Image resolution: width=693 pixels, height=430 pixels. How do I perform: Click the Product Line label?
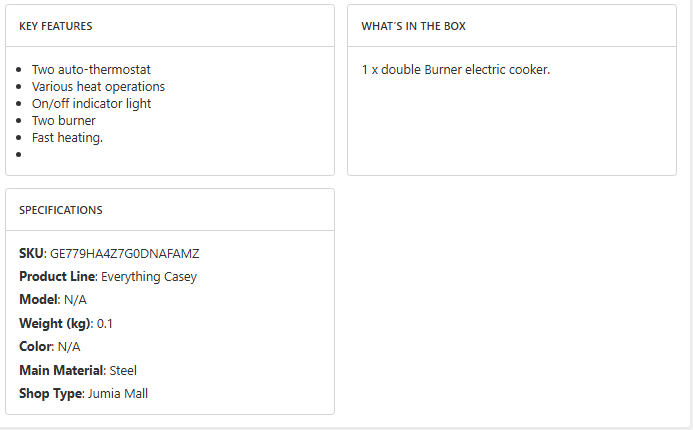click(56, 277)
